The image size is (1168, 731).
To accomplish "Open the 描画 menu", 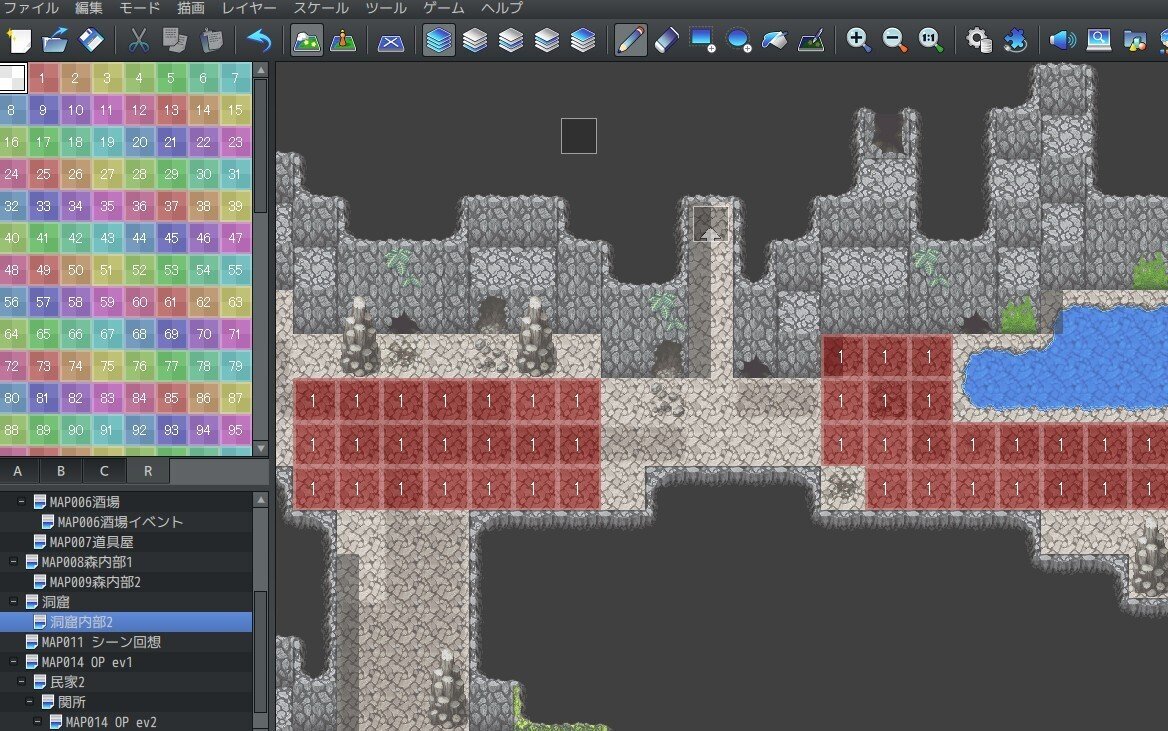I will 191,8.
